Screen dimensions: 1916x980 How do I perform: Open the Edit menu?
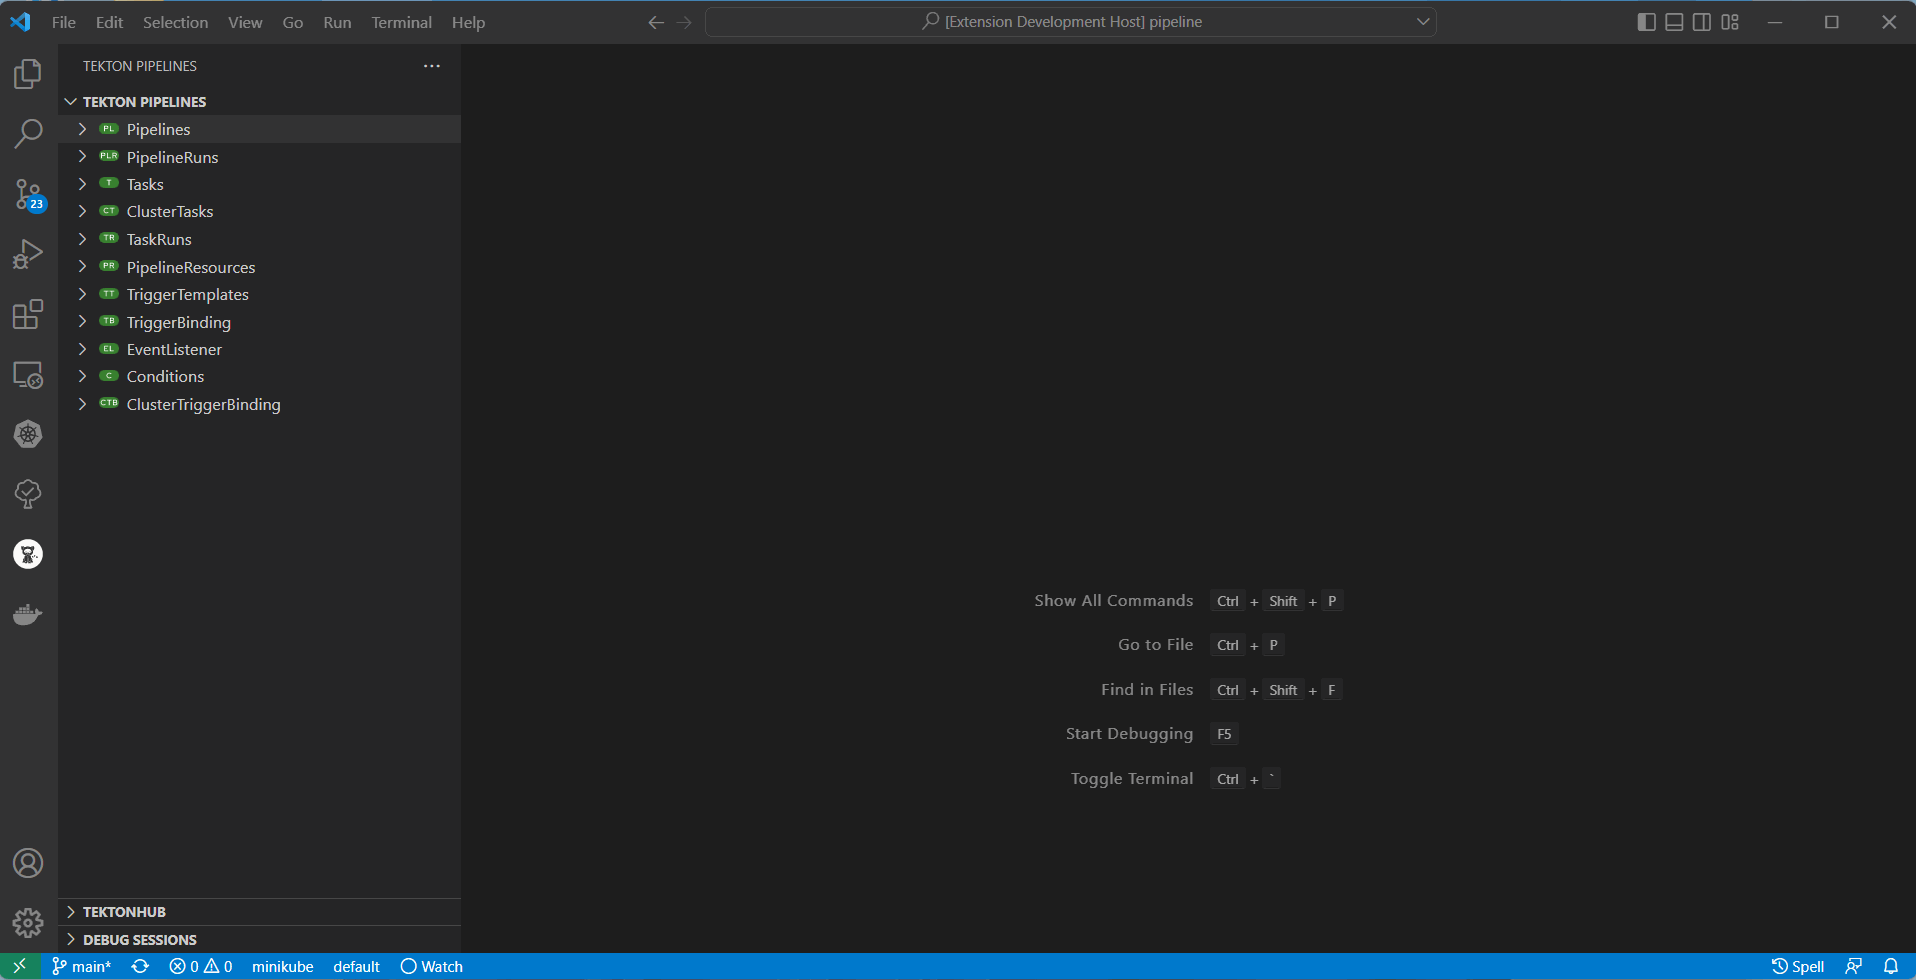109,22
